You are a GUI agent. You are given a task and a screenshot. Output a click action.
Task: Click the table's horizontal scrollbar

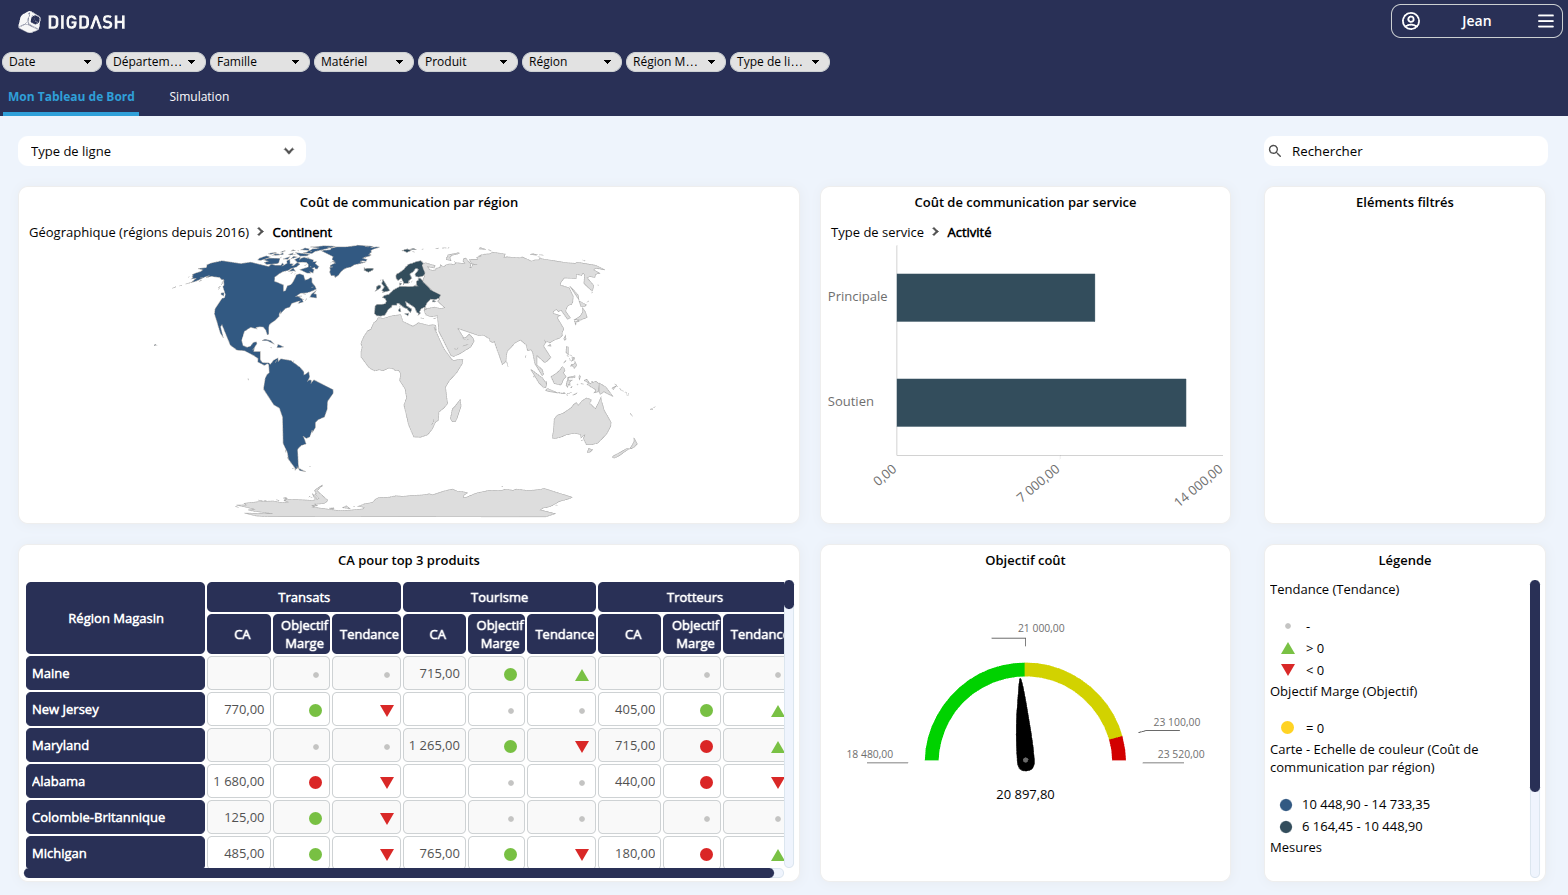point(400,873)
